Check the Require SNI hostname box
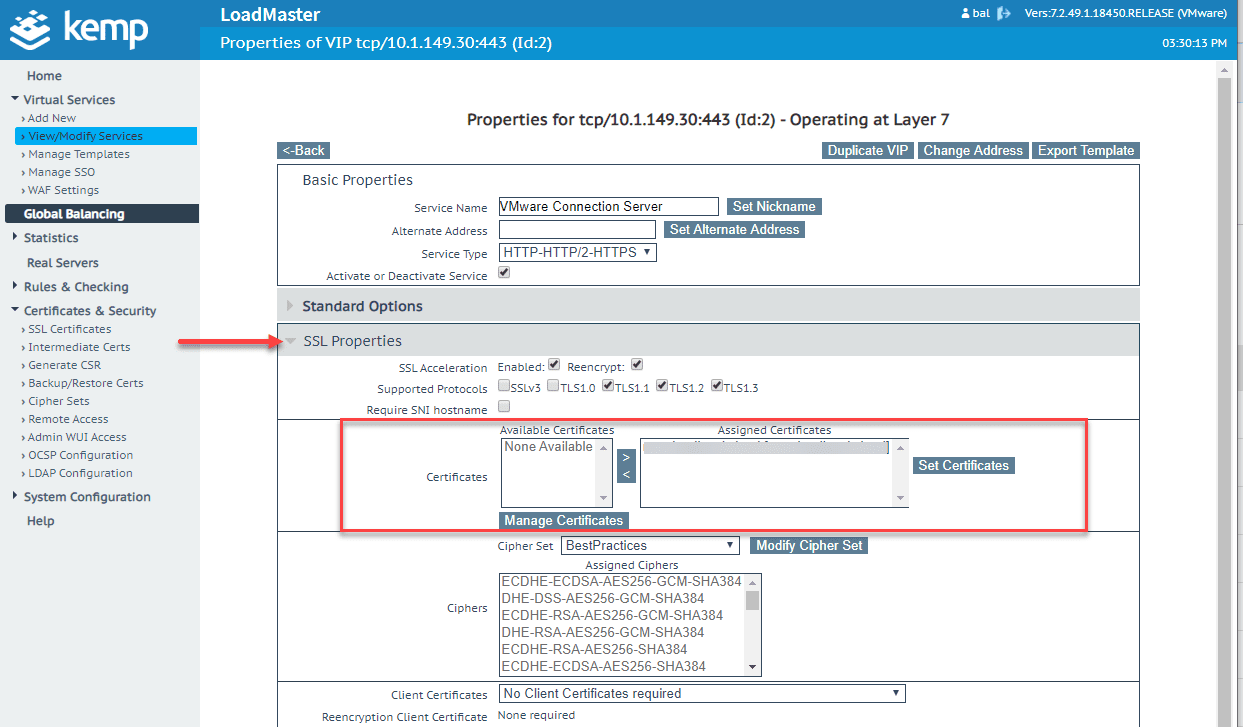 504,406
